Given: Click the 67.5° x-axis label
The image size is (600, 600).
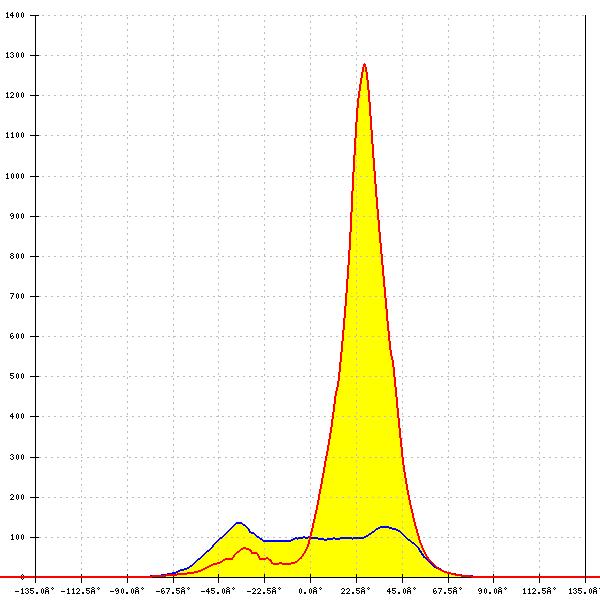Looking at the screenshot, I should [447, 591].
